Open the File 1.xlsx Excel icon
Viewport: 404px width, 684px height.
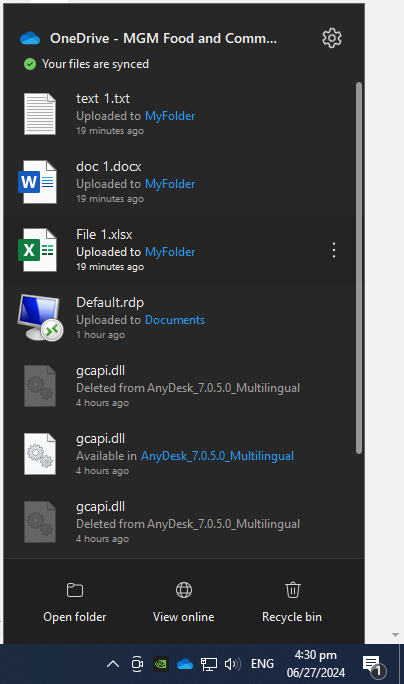[x=38, y=250]
